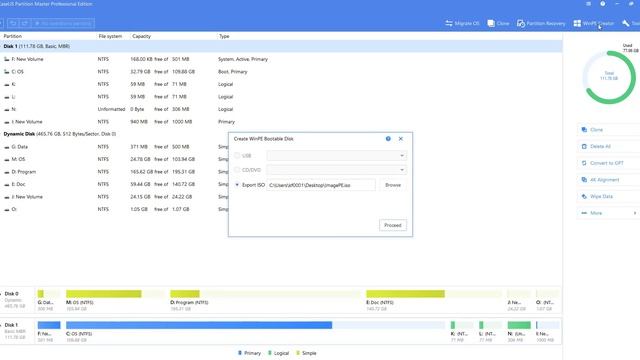Click C: OS bar in Disk 1 map
Viewport: 640px width, 360px height.
coord(255,325)
